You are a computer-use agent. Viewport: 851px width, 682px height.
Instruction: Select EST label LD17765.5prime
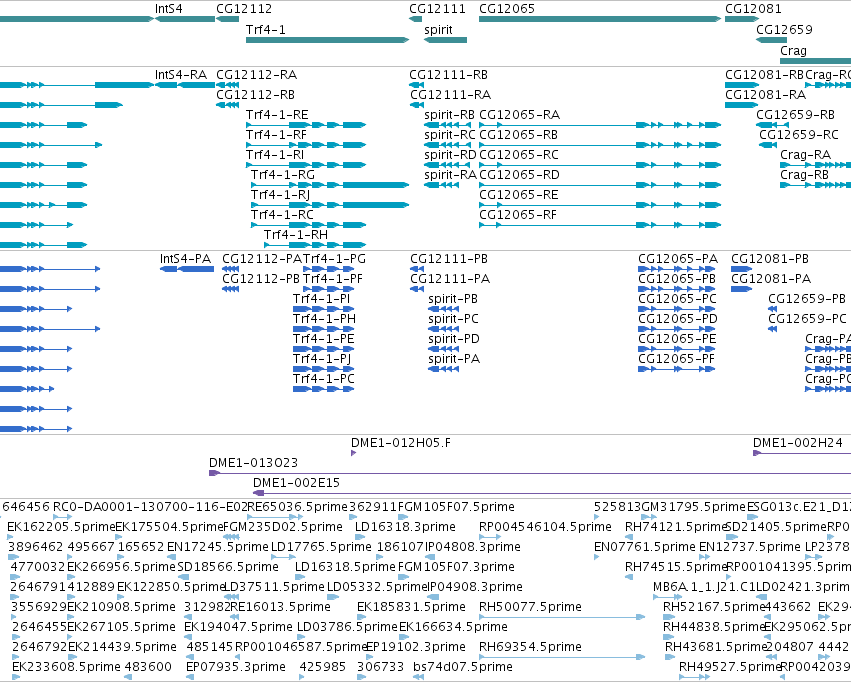[x=321, y=547]
